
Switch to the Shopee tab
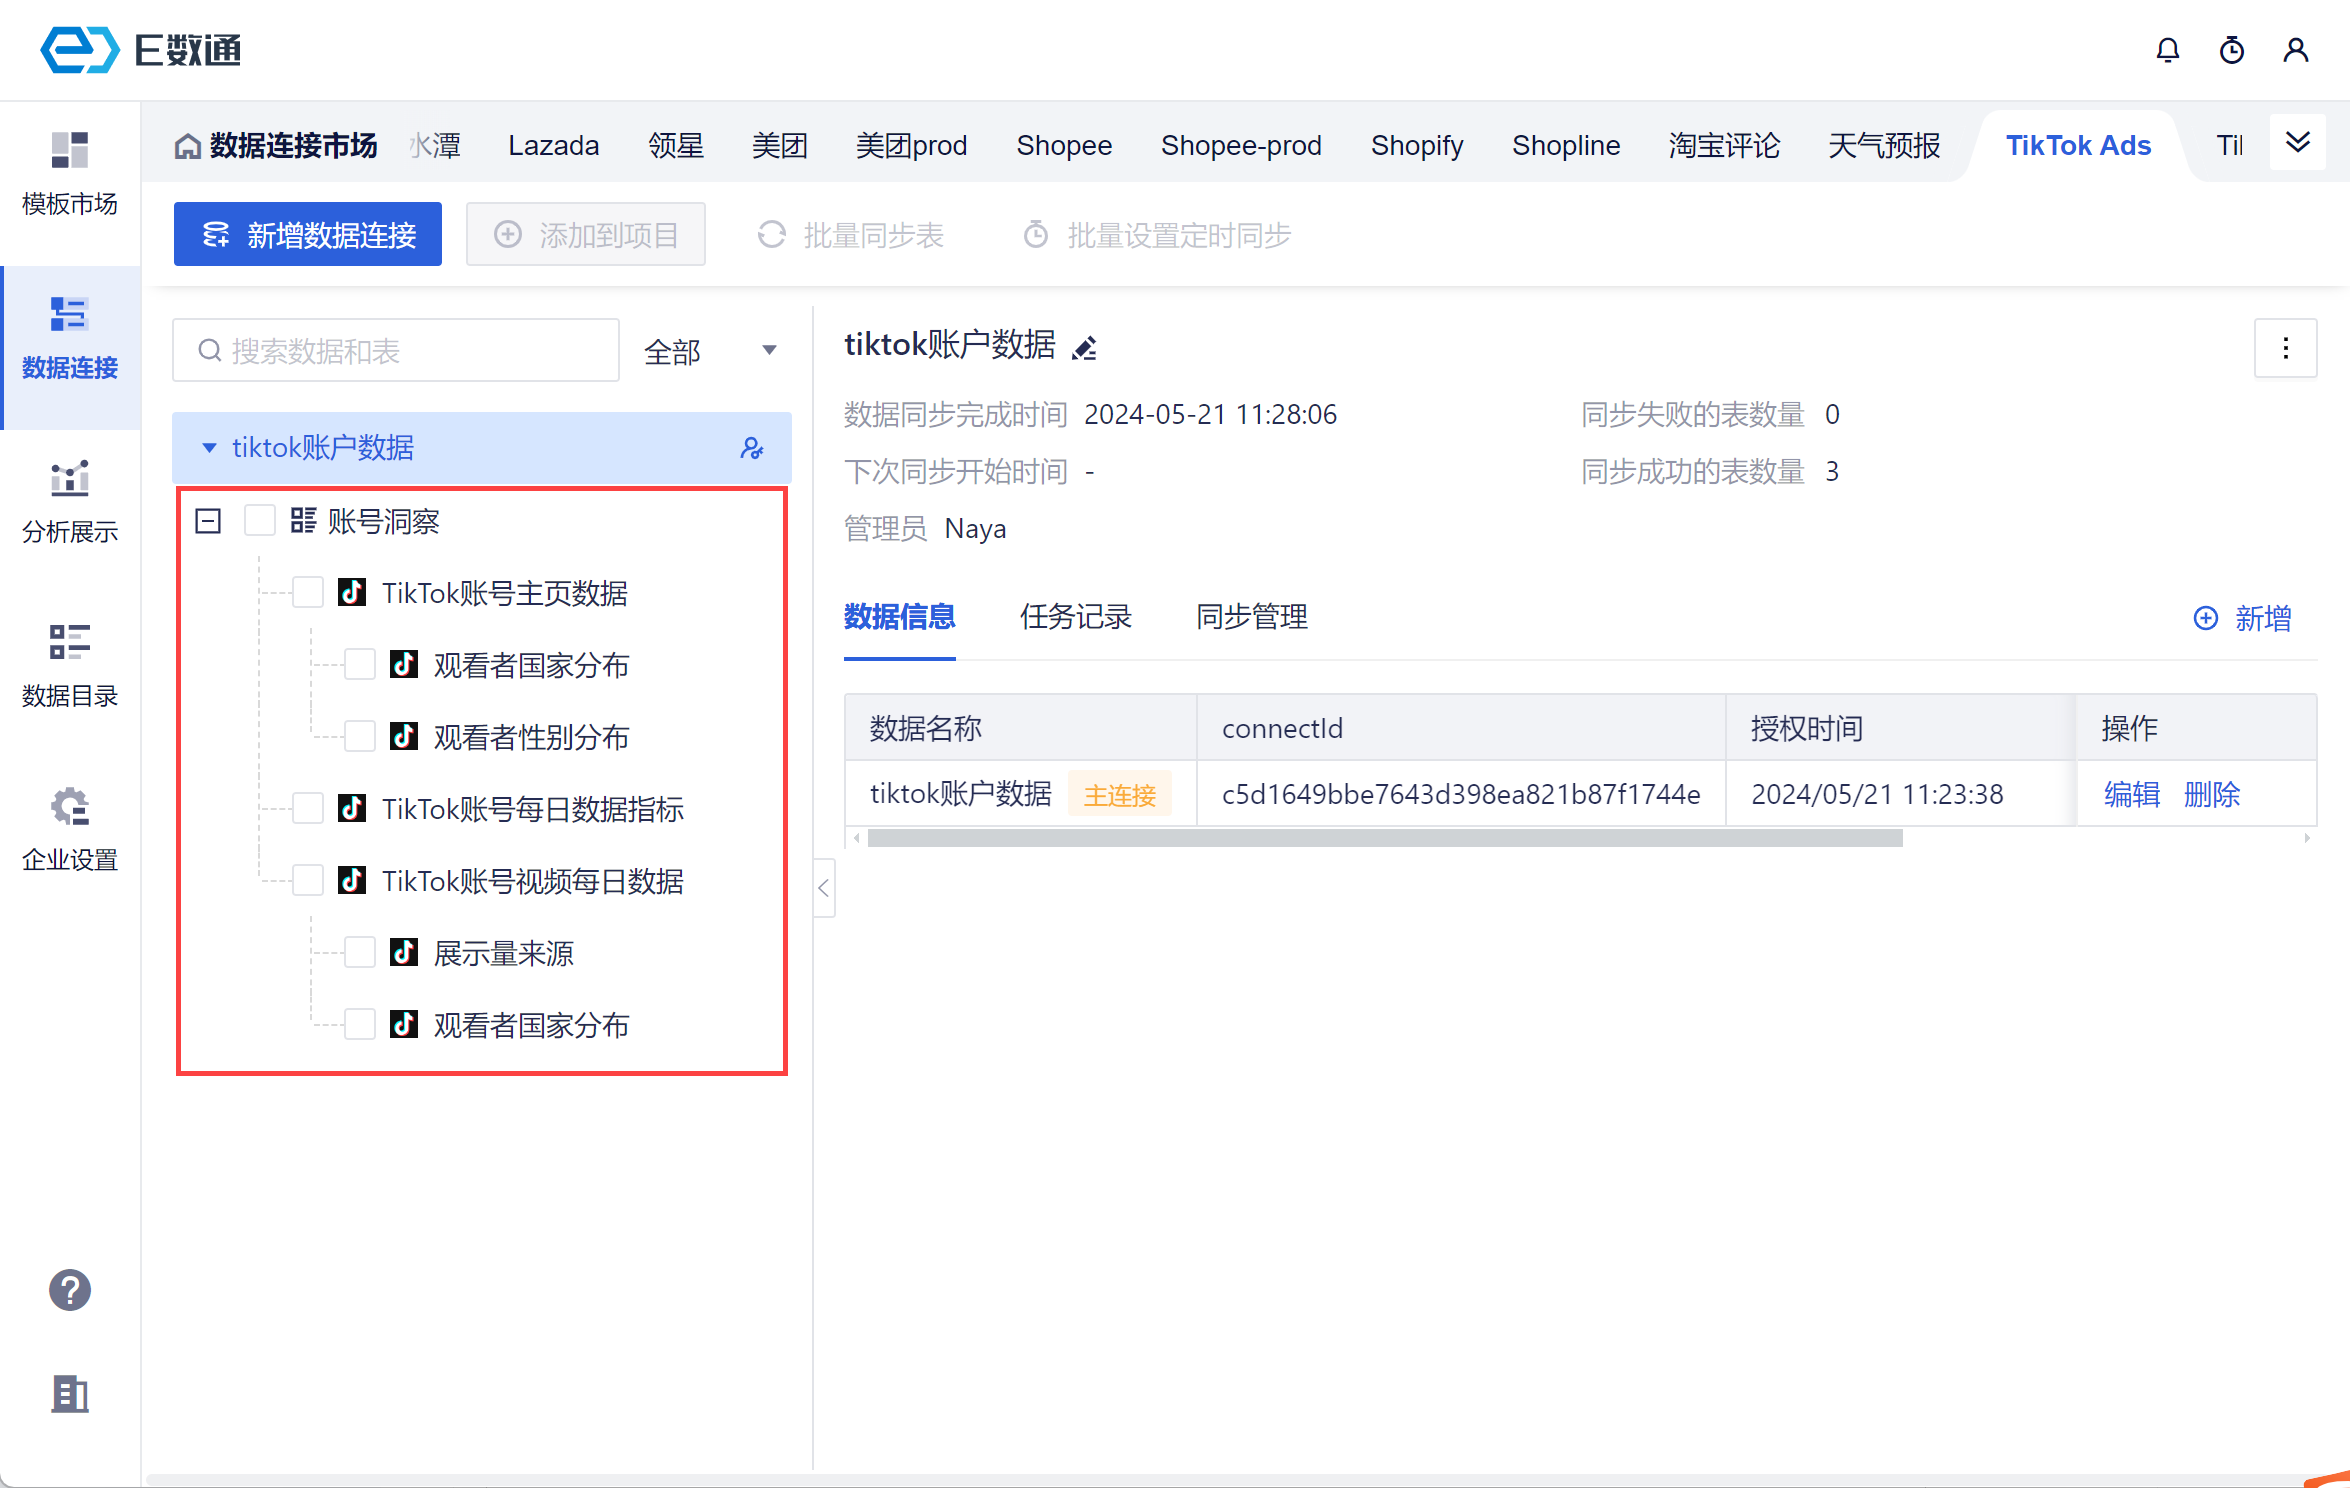point(1064,146)
